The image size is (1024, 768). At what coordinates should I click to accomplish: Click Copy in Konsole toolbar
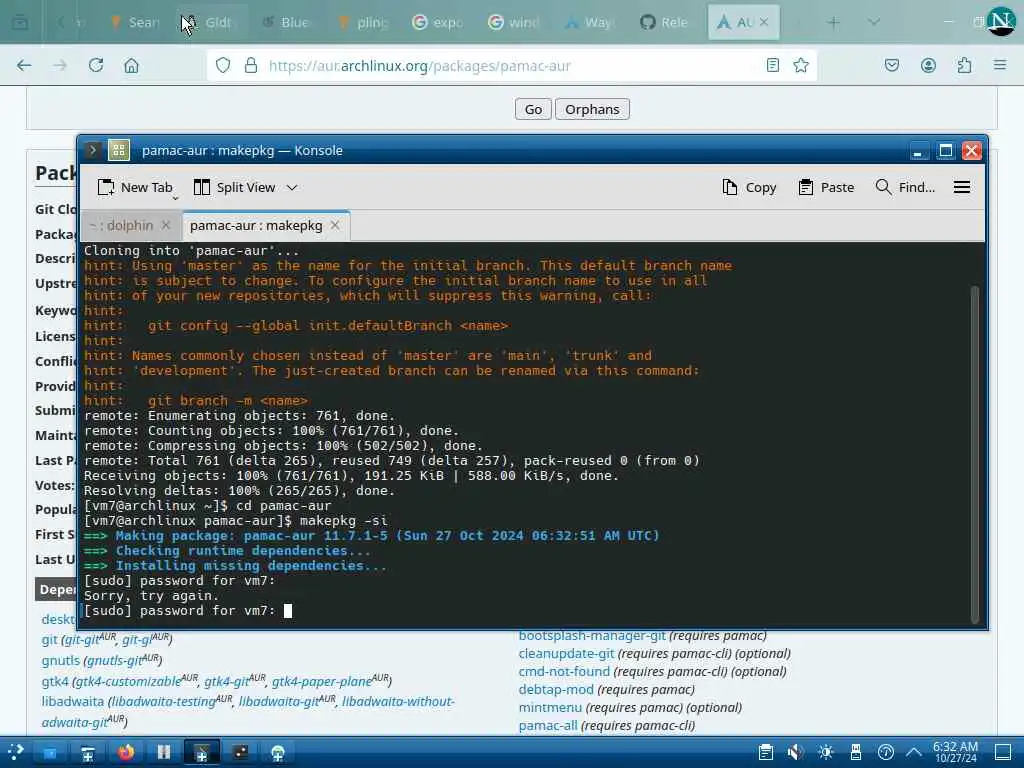pos(749,187)
